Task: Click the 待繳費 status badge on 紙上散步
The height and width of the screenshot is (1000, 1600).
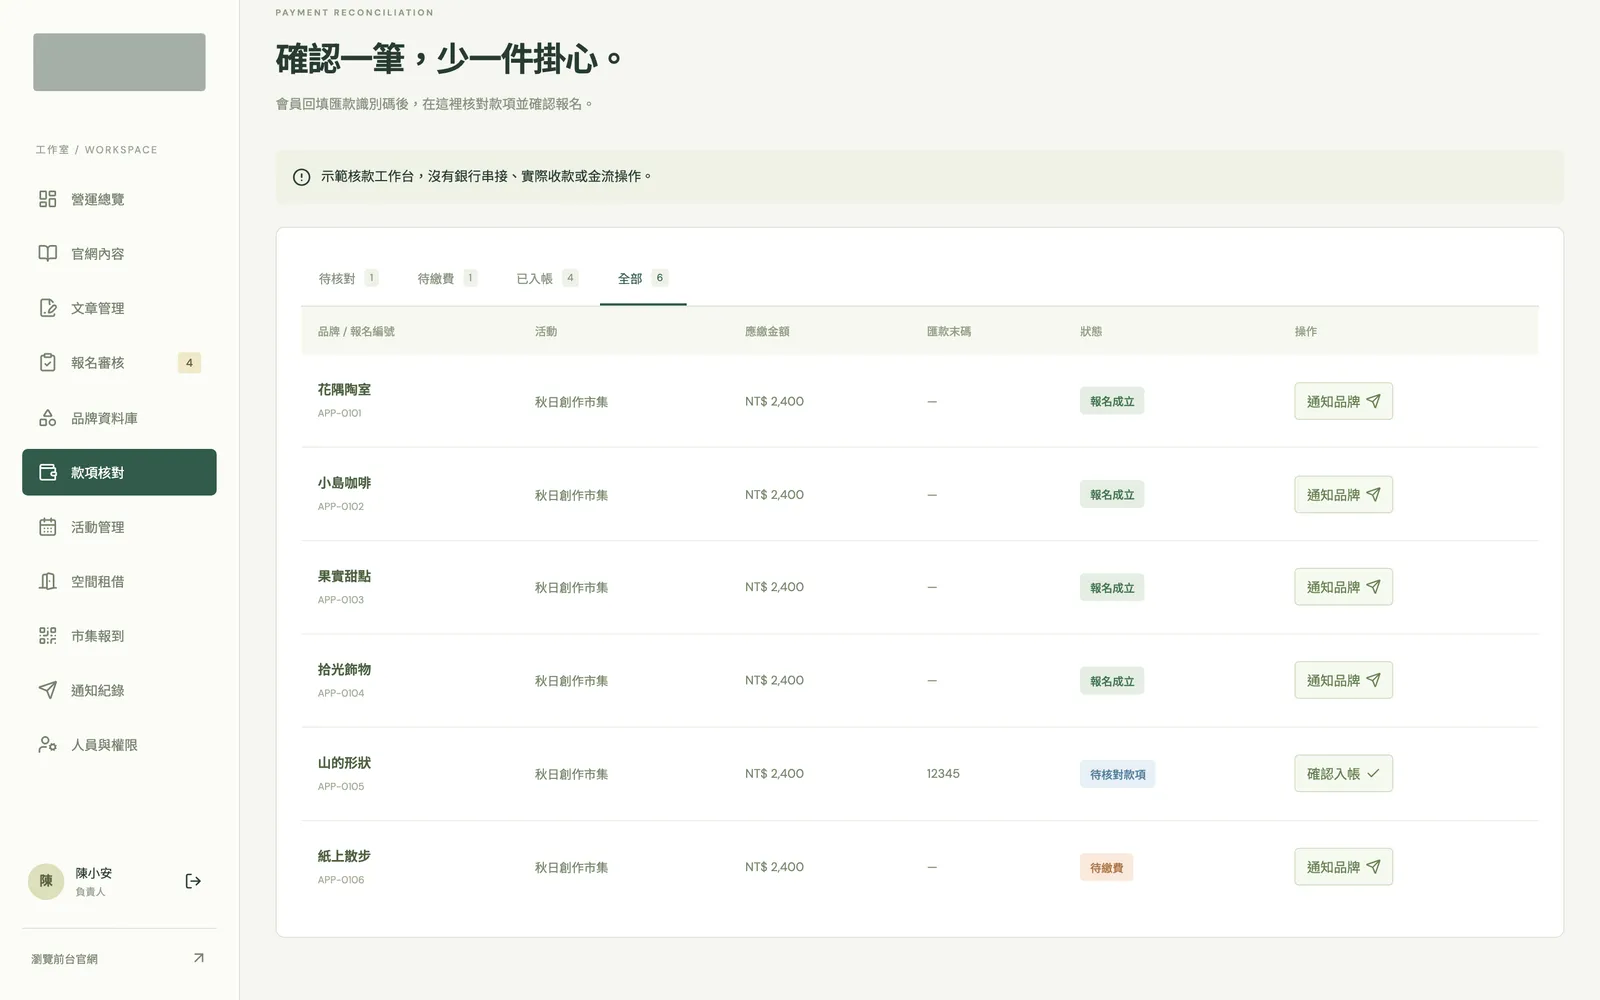Action: 1106,867
